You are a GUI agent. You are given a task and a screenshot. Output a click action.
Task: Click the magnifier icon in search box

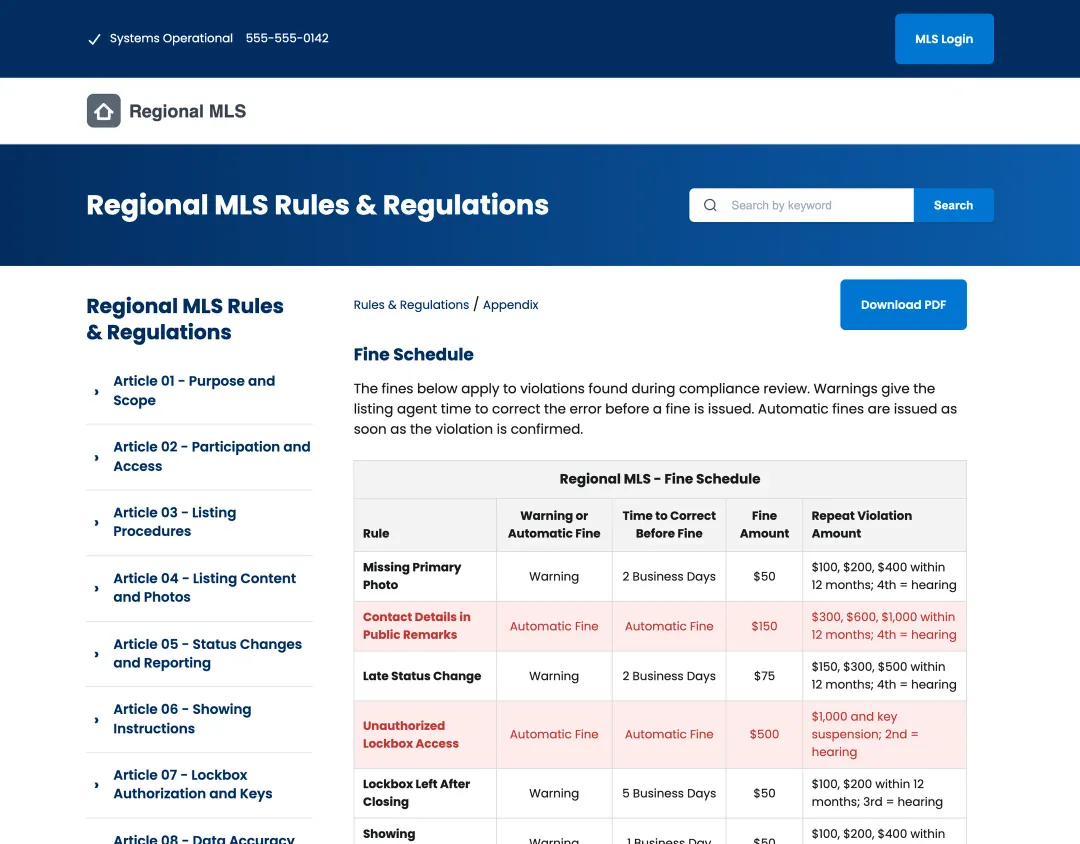pos(710,205)
